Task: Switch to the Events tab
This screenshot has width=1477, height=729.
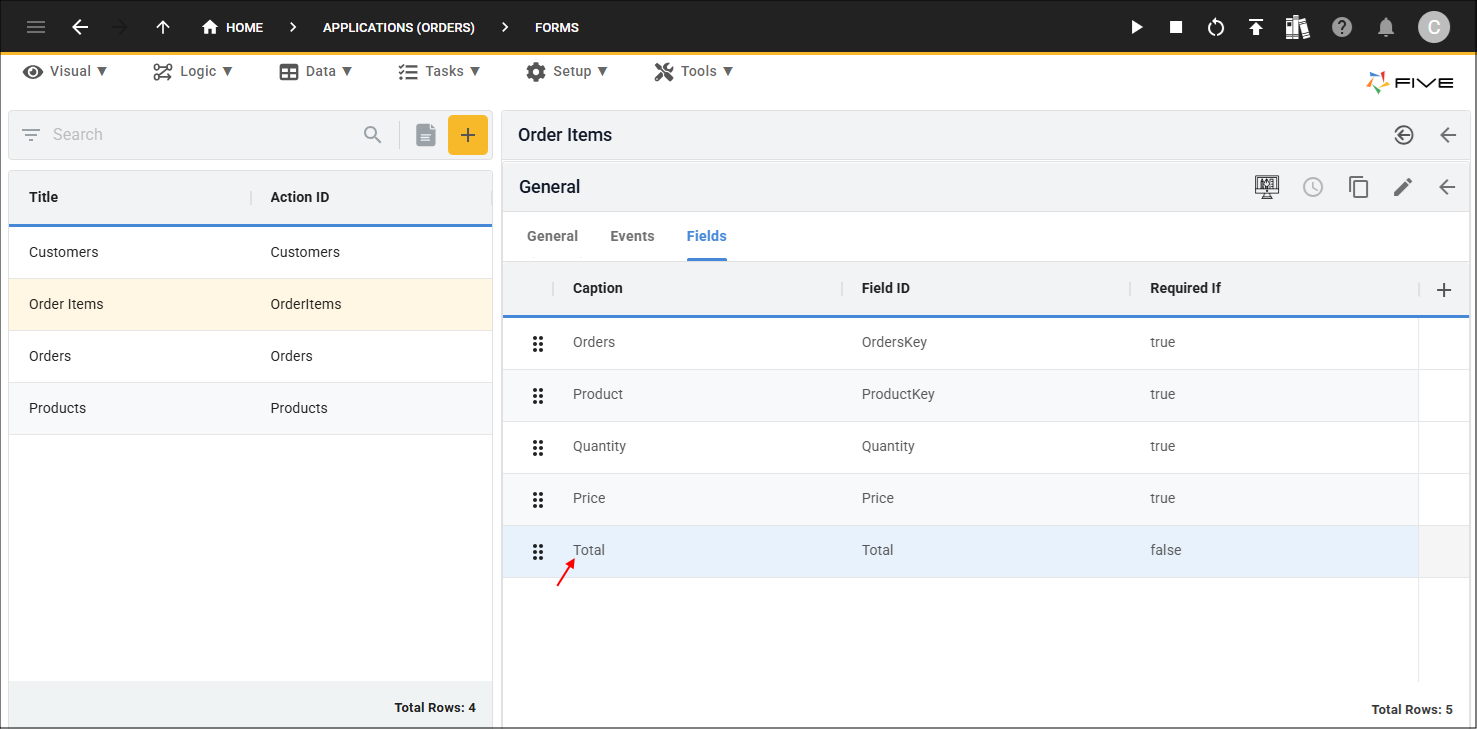Action: [632, 236]
